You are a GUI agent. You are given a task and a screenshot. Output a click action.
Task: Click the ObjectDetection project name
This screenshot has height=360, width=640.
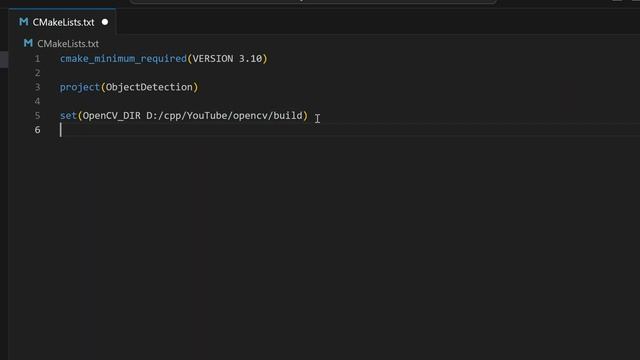tap(149, 87)
